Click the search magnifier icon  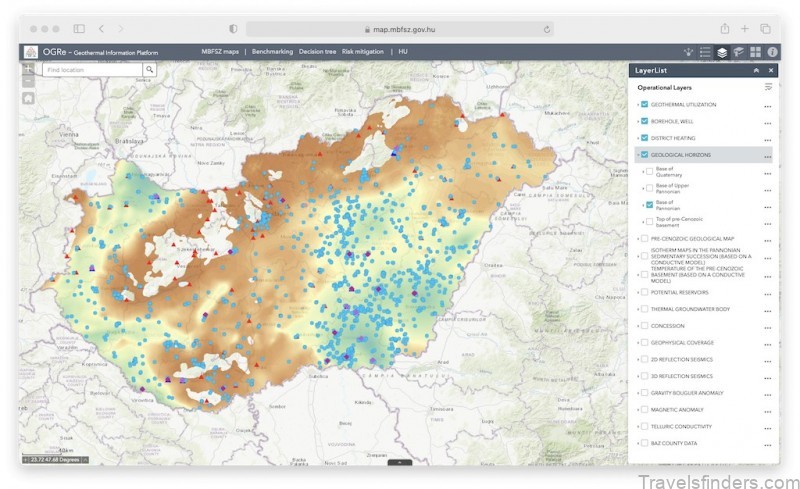click(x=149, y=70)
